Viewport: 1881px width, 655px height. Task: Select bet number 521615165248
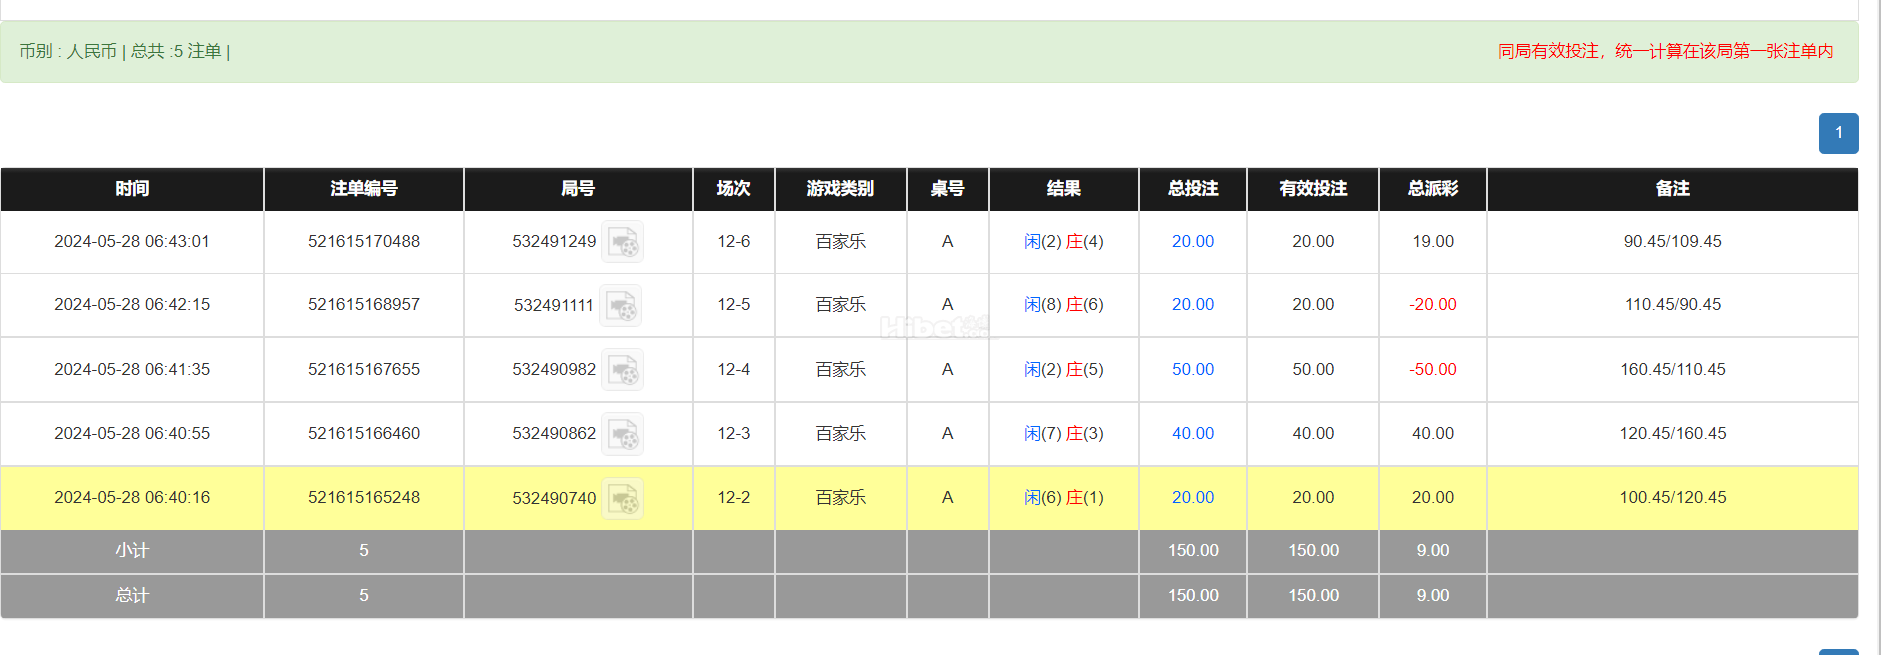364,498
